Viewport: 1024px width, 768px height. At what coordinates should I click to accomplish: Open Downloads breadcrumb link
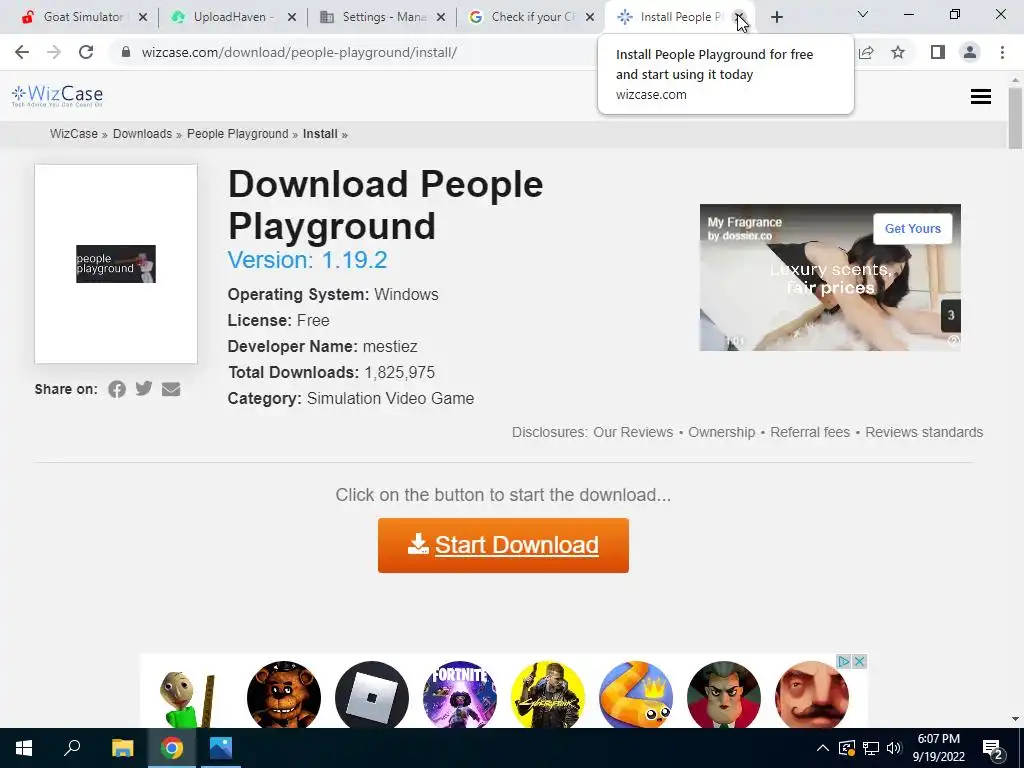click(x=142, y=134)
